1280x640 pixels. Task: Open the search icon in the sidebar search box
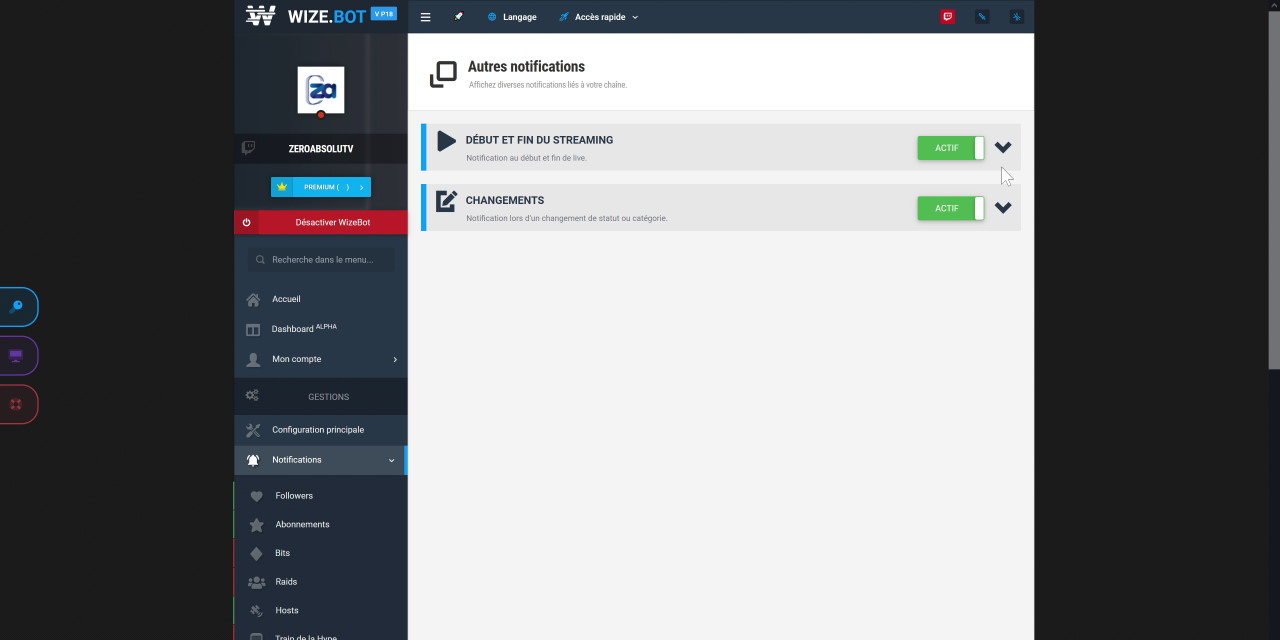pos(260,259)
